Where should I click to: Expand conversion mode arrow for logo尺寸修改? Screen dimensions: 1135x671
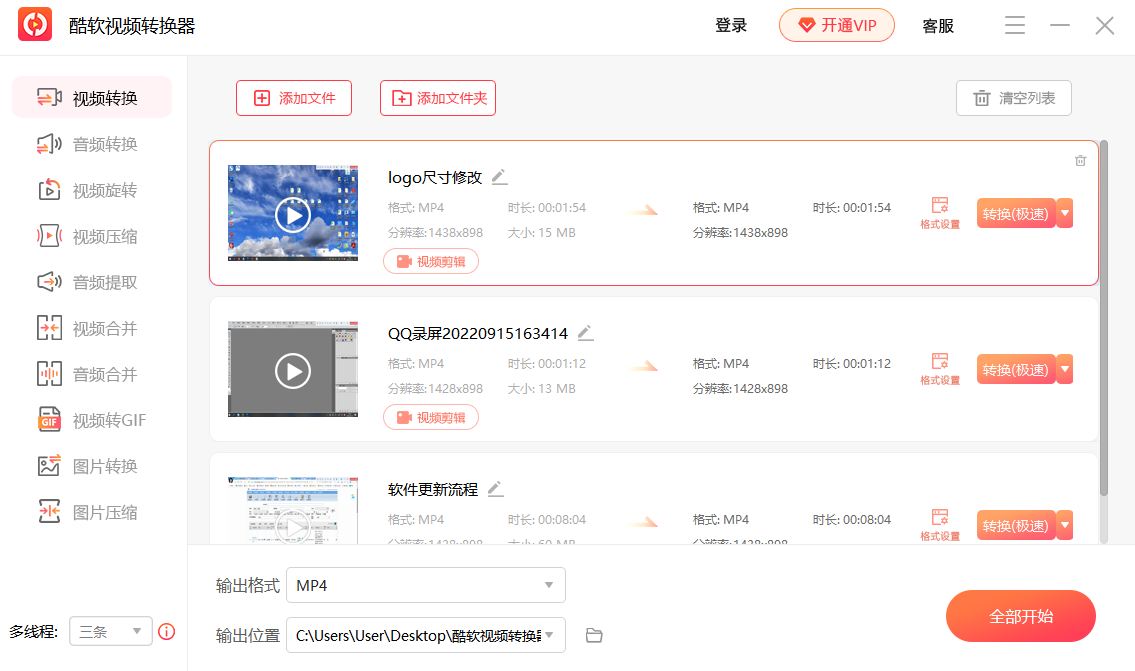(x=1065, y=214)
